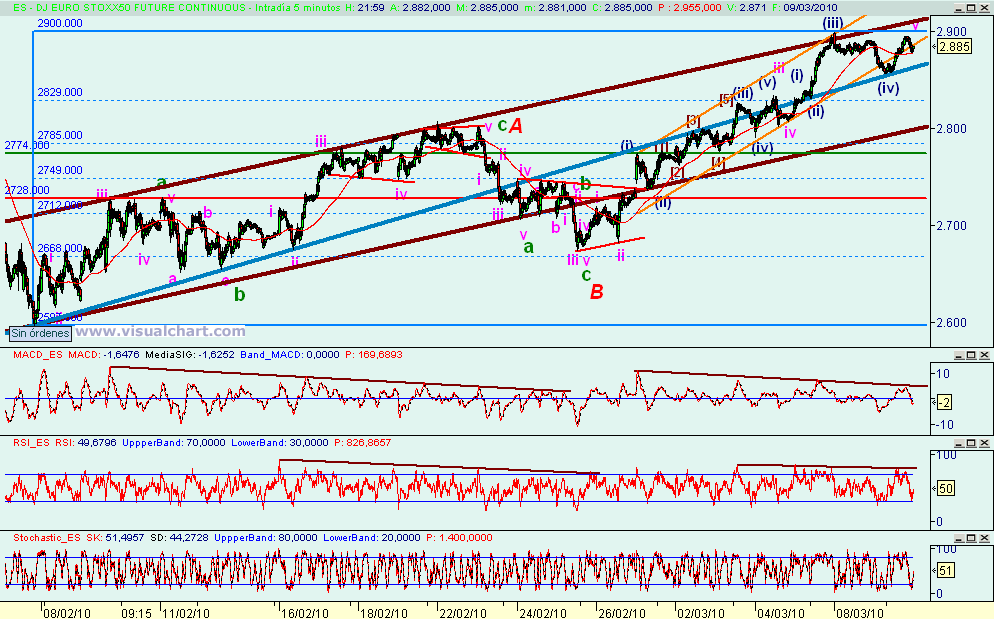Maximize the MACD_ES indicator panel
994x619 pixels.
coord(970,356)
